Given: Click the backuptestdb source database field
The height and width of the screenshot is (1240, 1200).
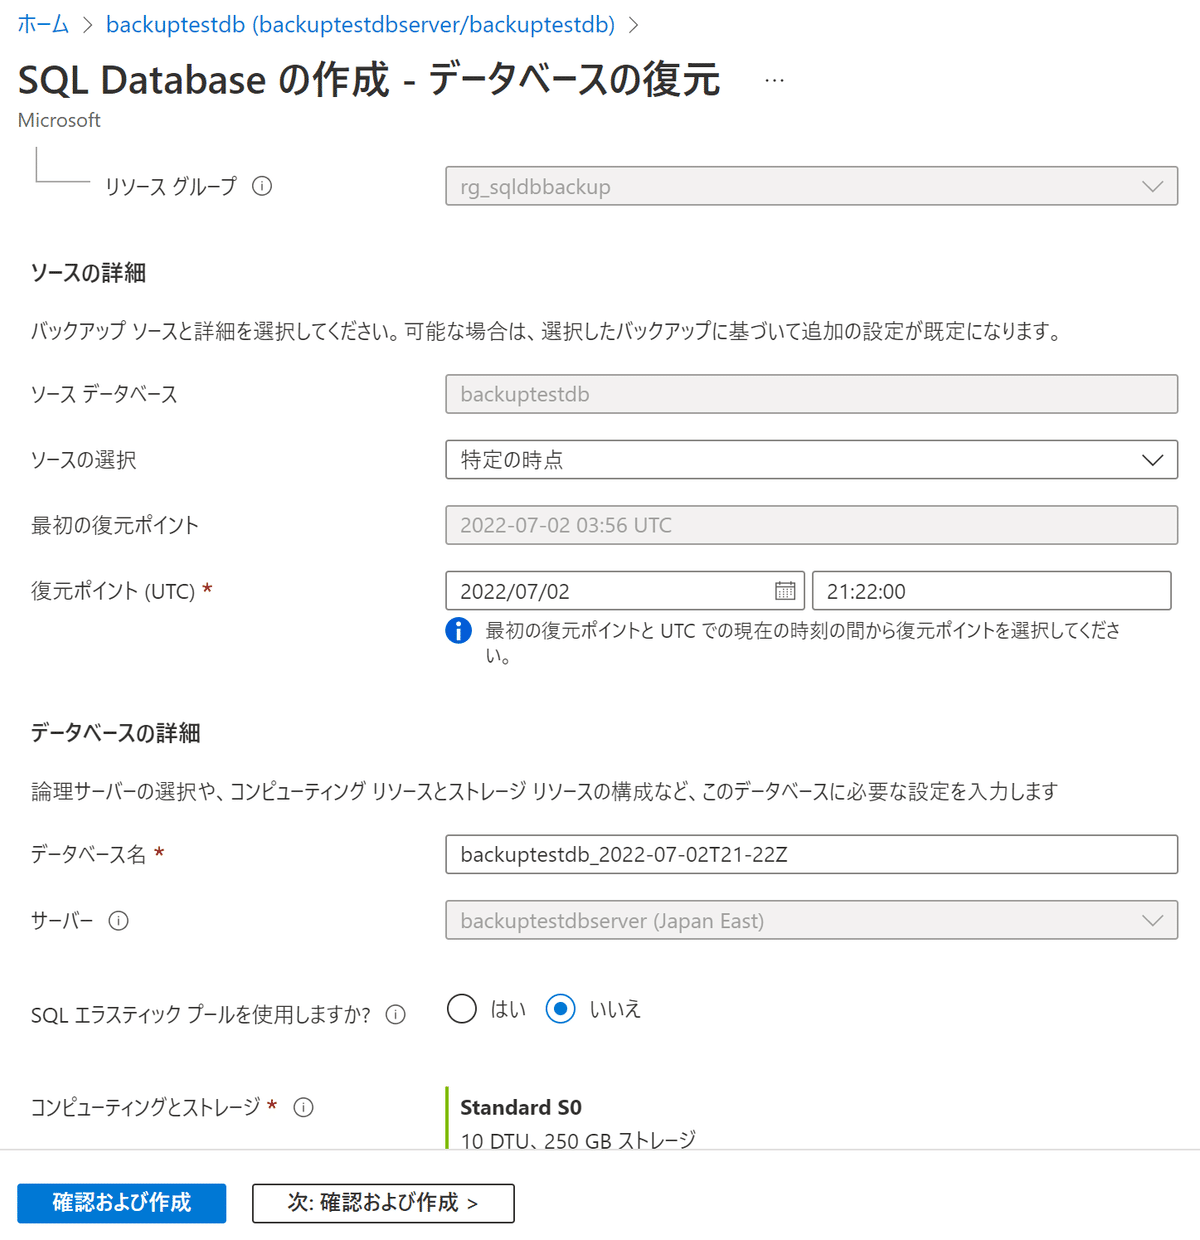Looking at the screenshot, I should pyautogui.click(x=811, y=394).
